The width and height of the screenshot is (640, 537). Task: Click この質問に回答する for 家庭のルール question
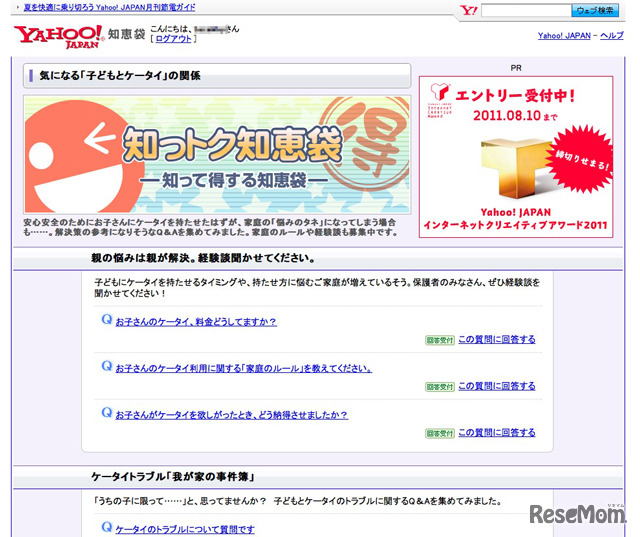tap(497, 386)
